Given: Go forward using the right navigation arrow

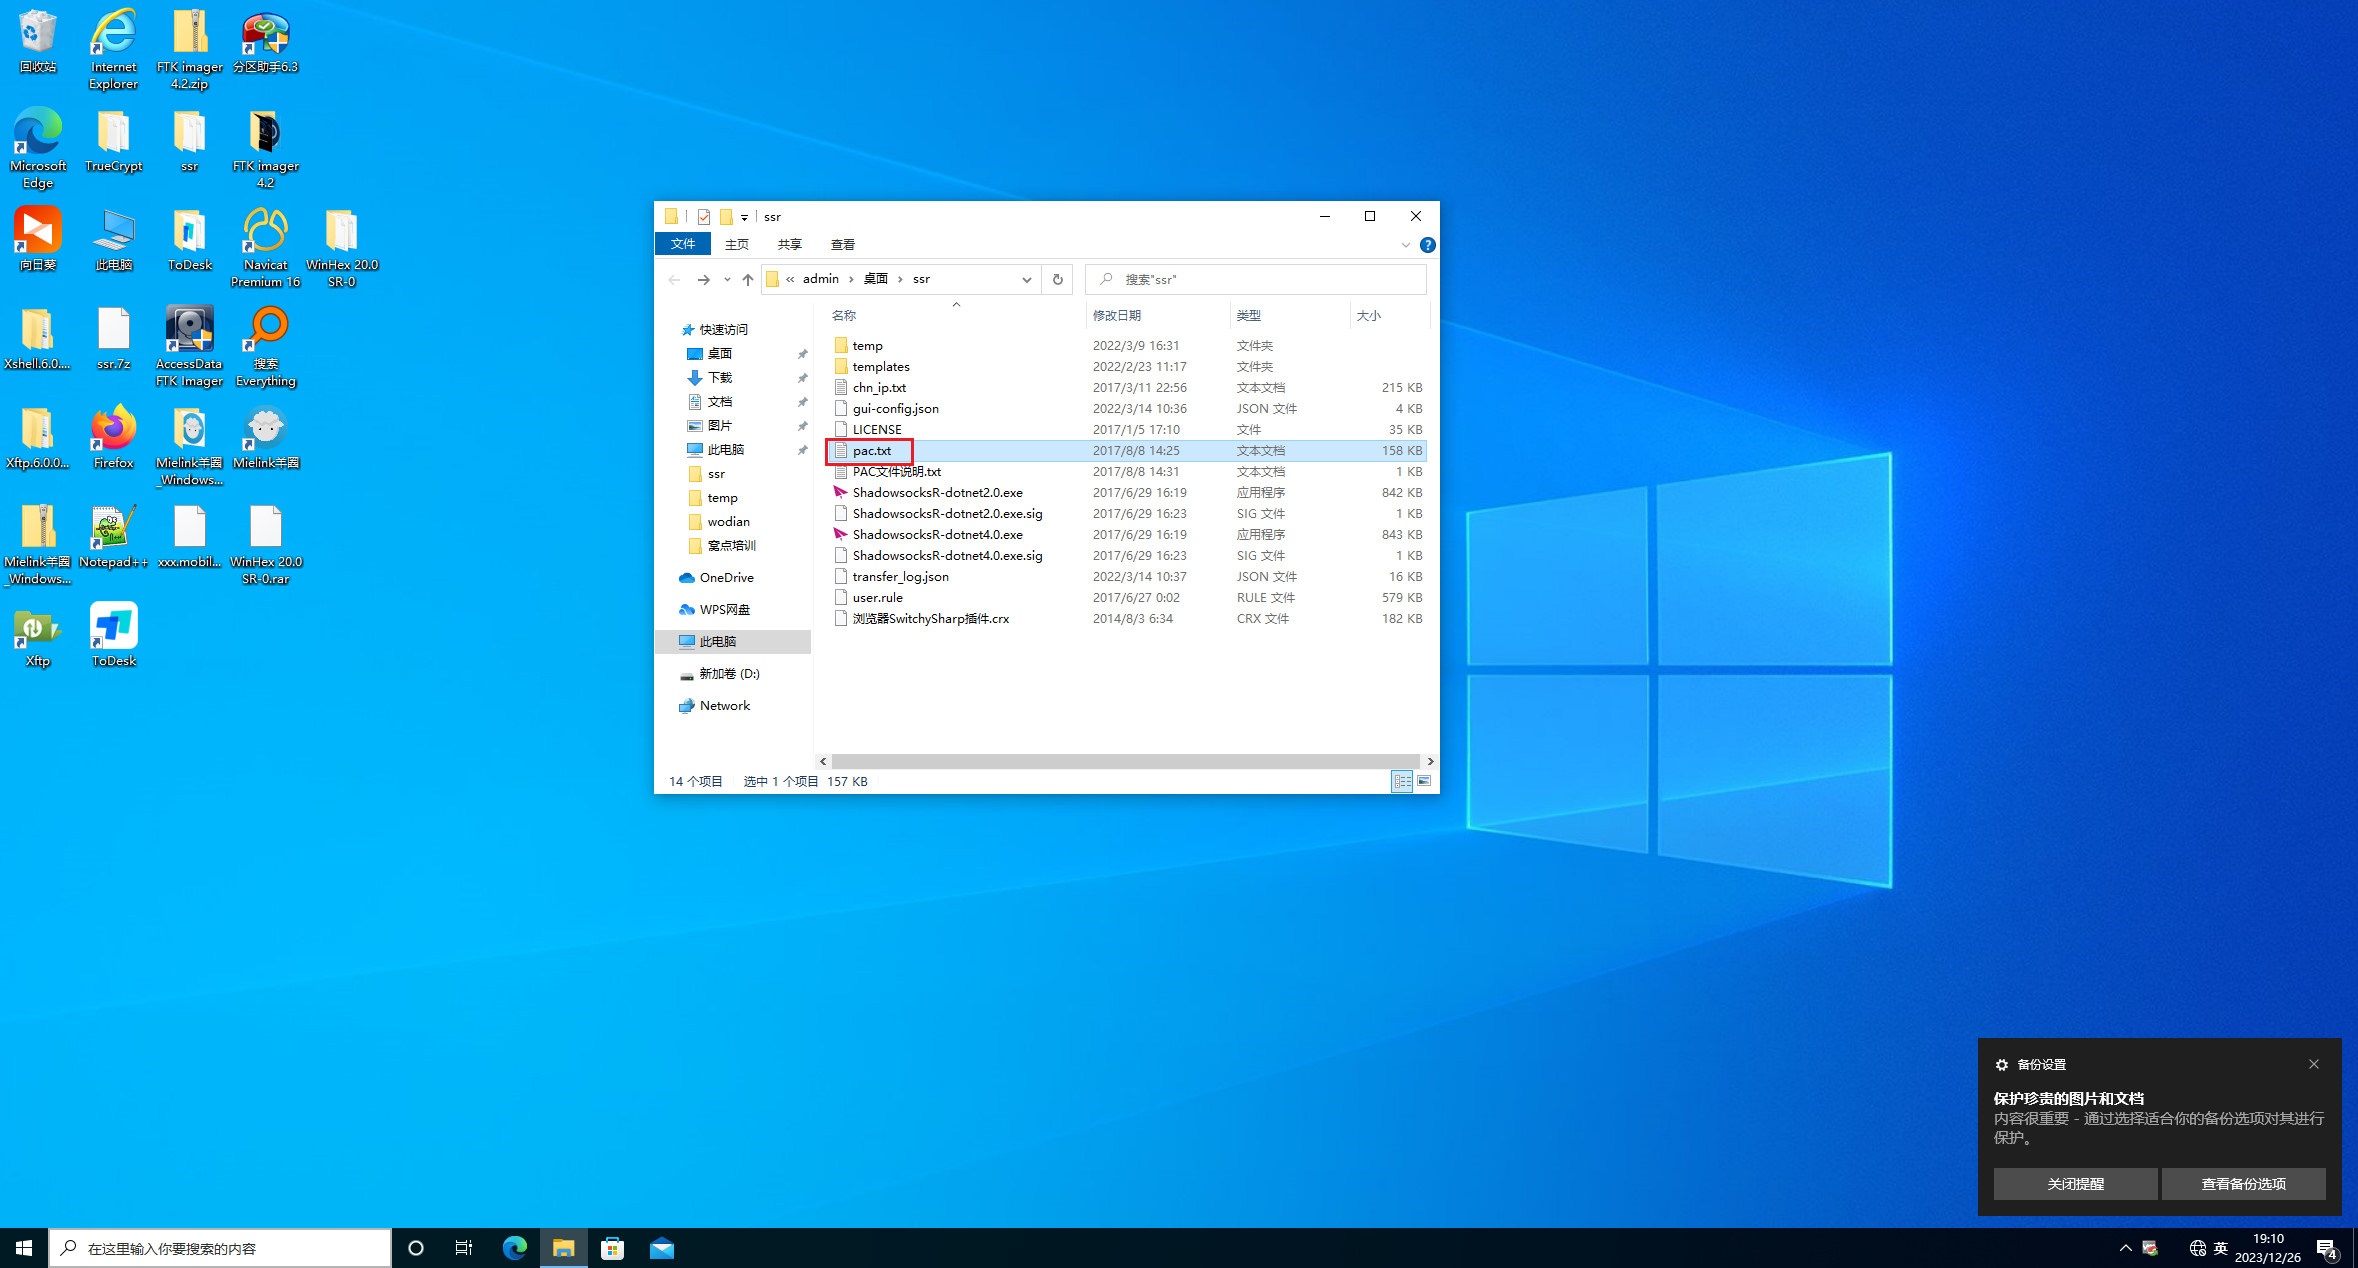Looking at the screenshot, I should [703, 280].
